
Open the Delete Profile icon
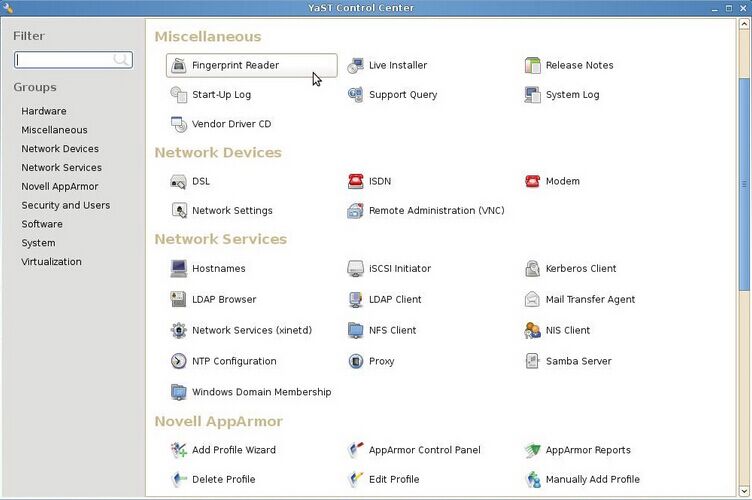click(178, 479)
